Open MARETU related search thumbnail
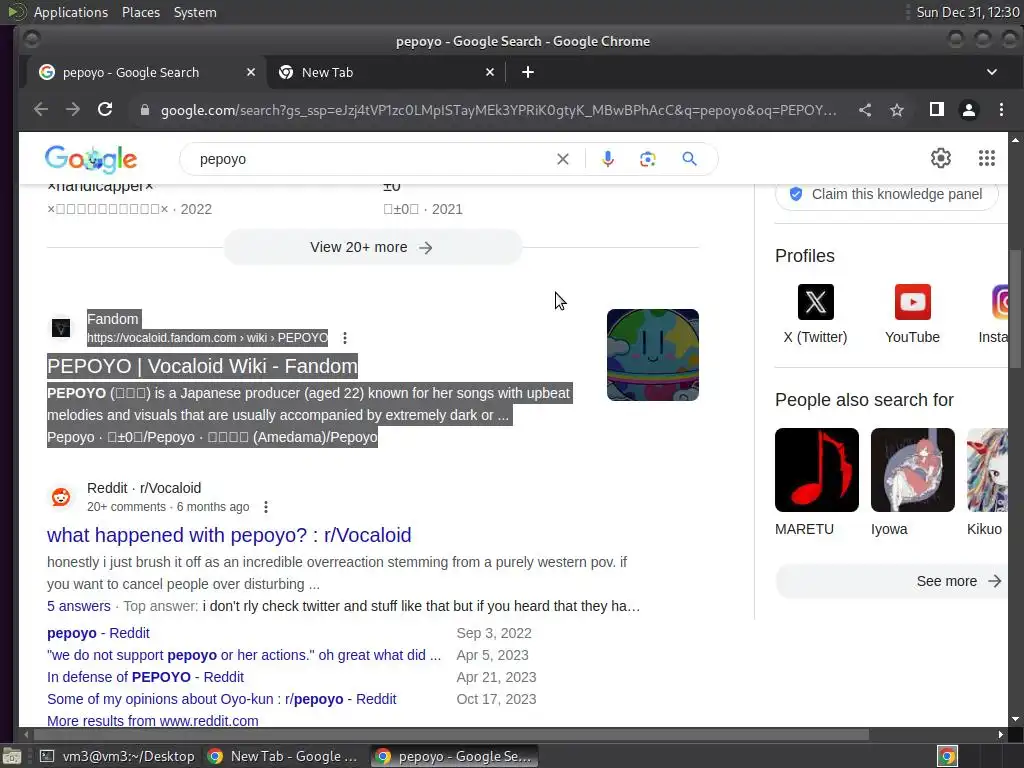Image resolution: width=1024 pixels, height=768 pixels. point(816,470)
